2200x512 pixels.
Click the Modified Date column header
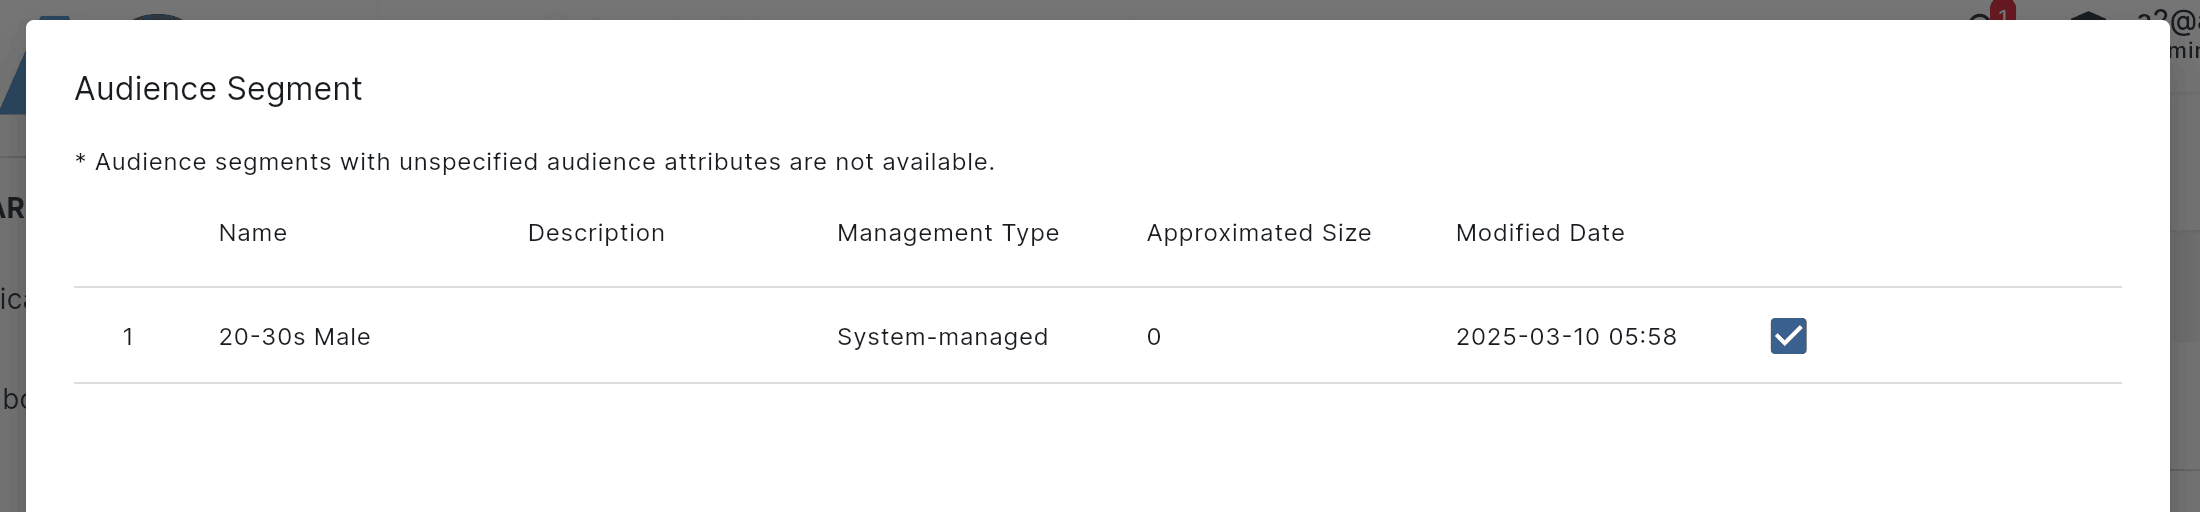(1540, 233)
